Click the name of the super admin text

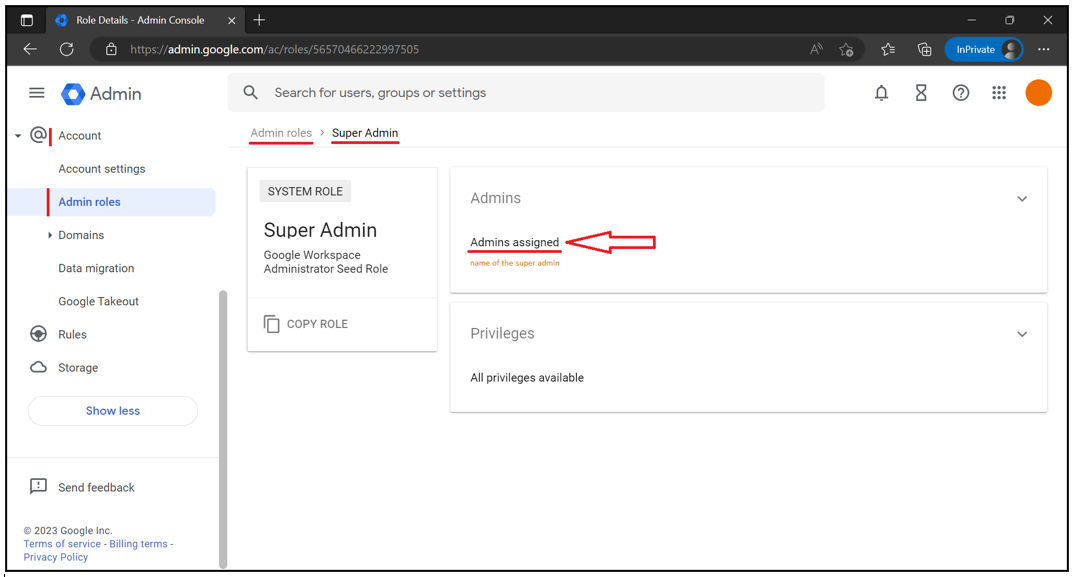coord(515,263)
